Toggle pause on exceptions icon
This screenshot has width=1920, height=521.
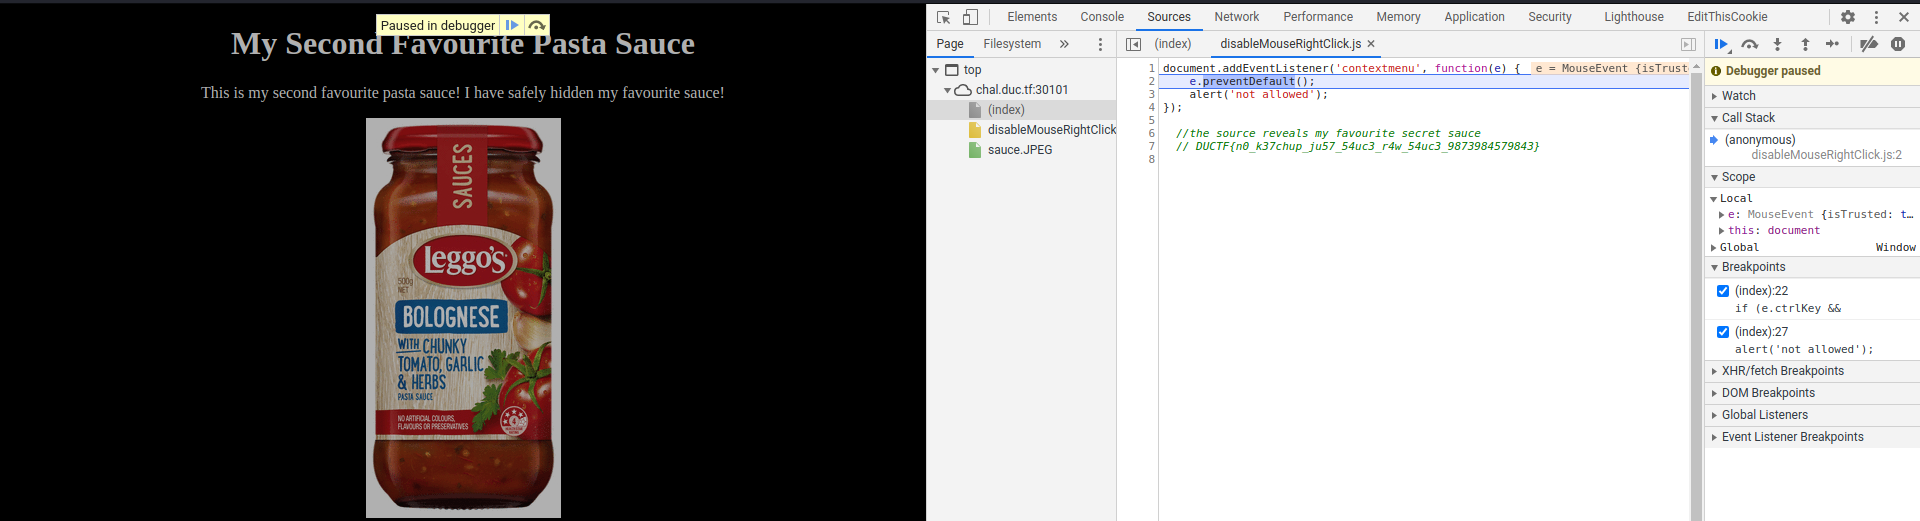pyautogui.click(x=1897, y=44)
